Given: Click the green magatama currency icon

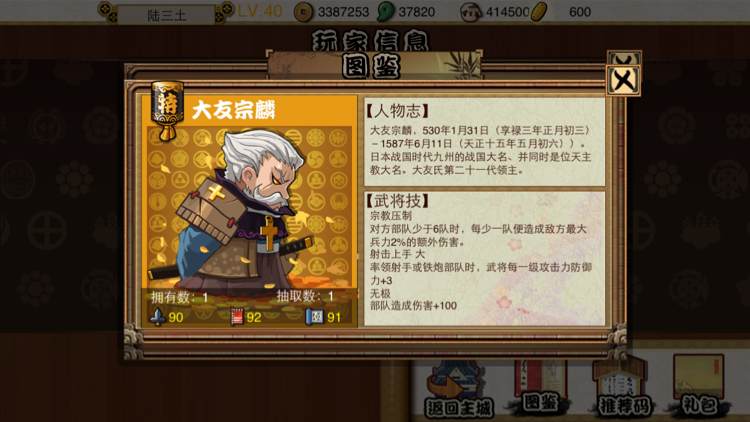Looking at the screenshot, I should click(x=386, y=11).
